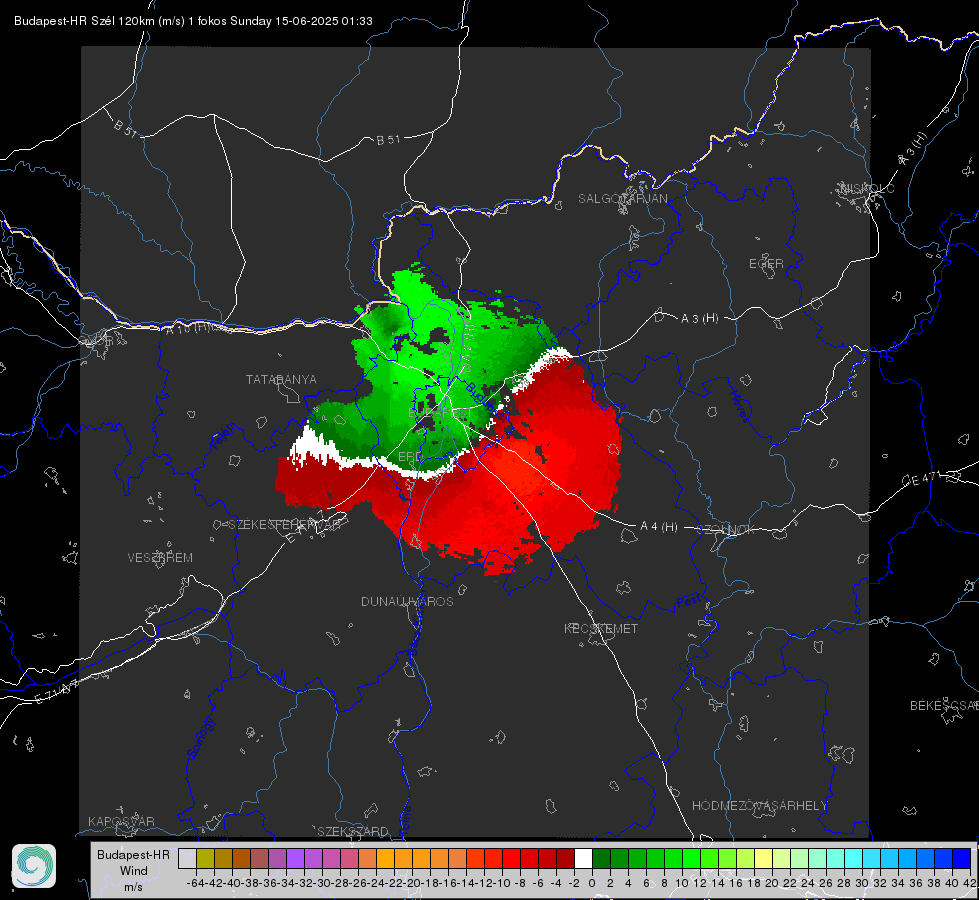Select the bright purple swatch between -34 and -32
Image resolution: width=979 pixels, height=900 pixels.
click(x=295, y=858)
